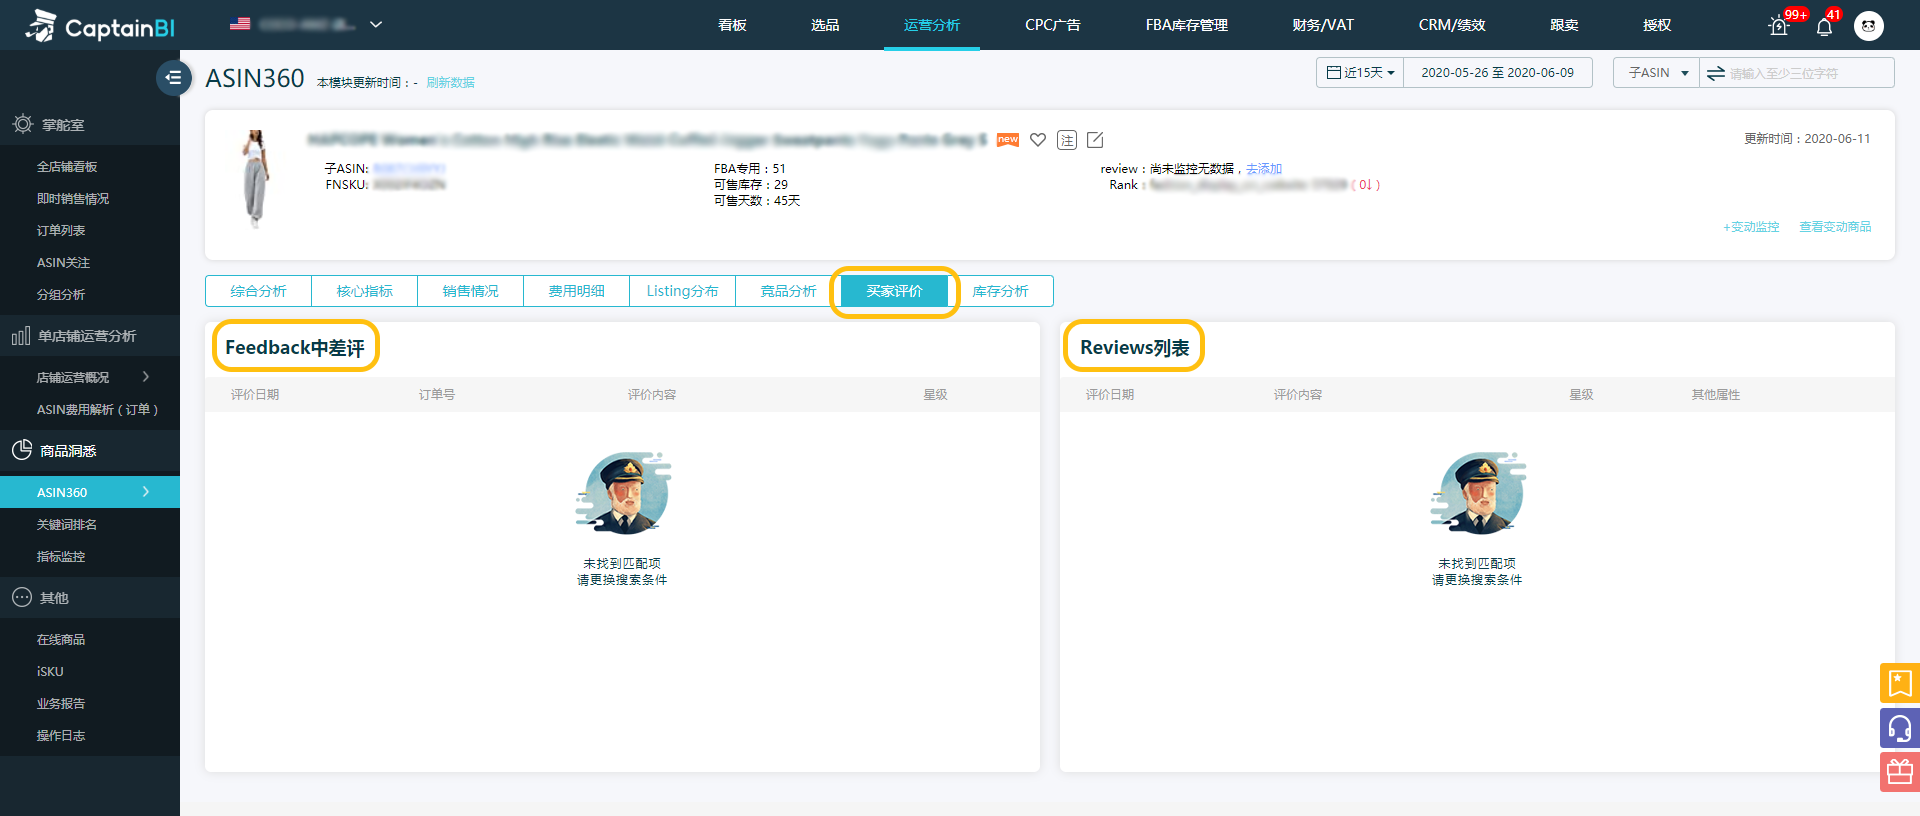The width and height of the screenshot is (1920, 816).
Task: Go to CRM/绩效 in top navigation
Action: click(1451, 25)
